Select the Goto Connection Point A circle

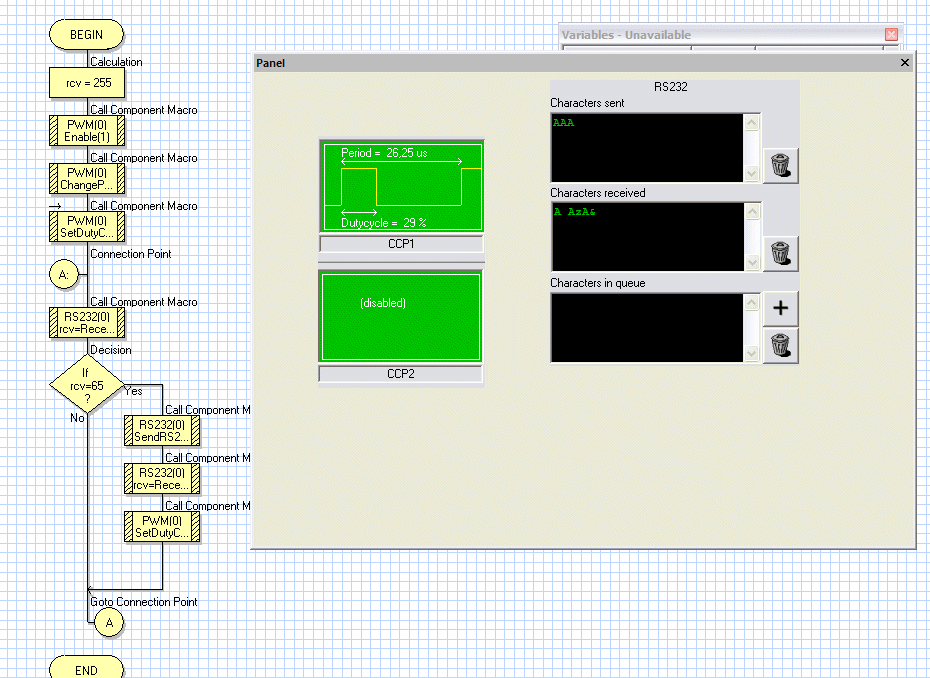tap(109, 623)
